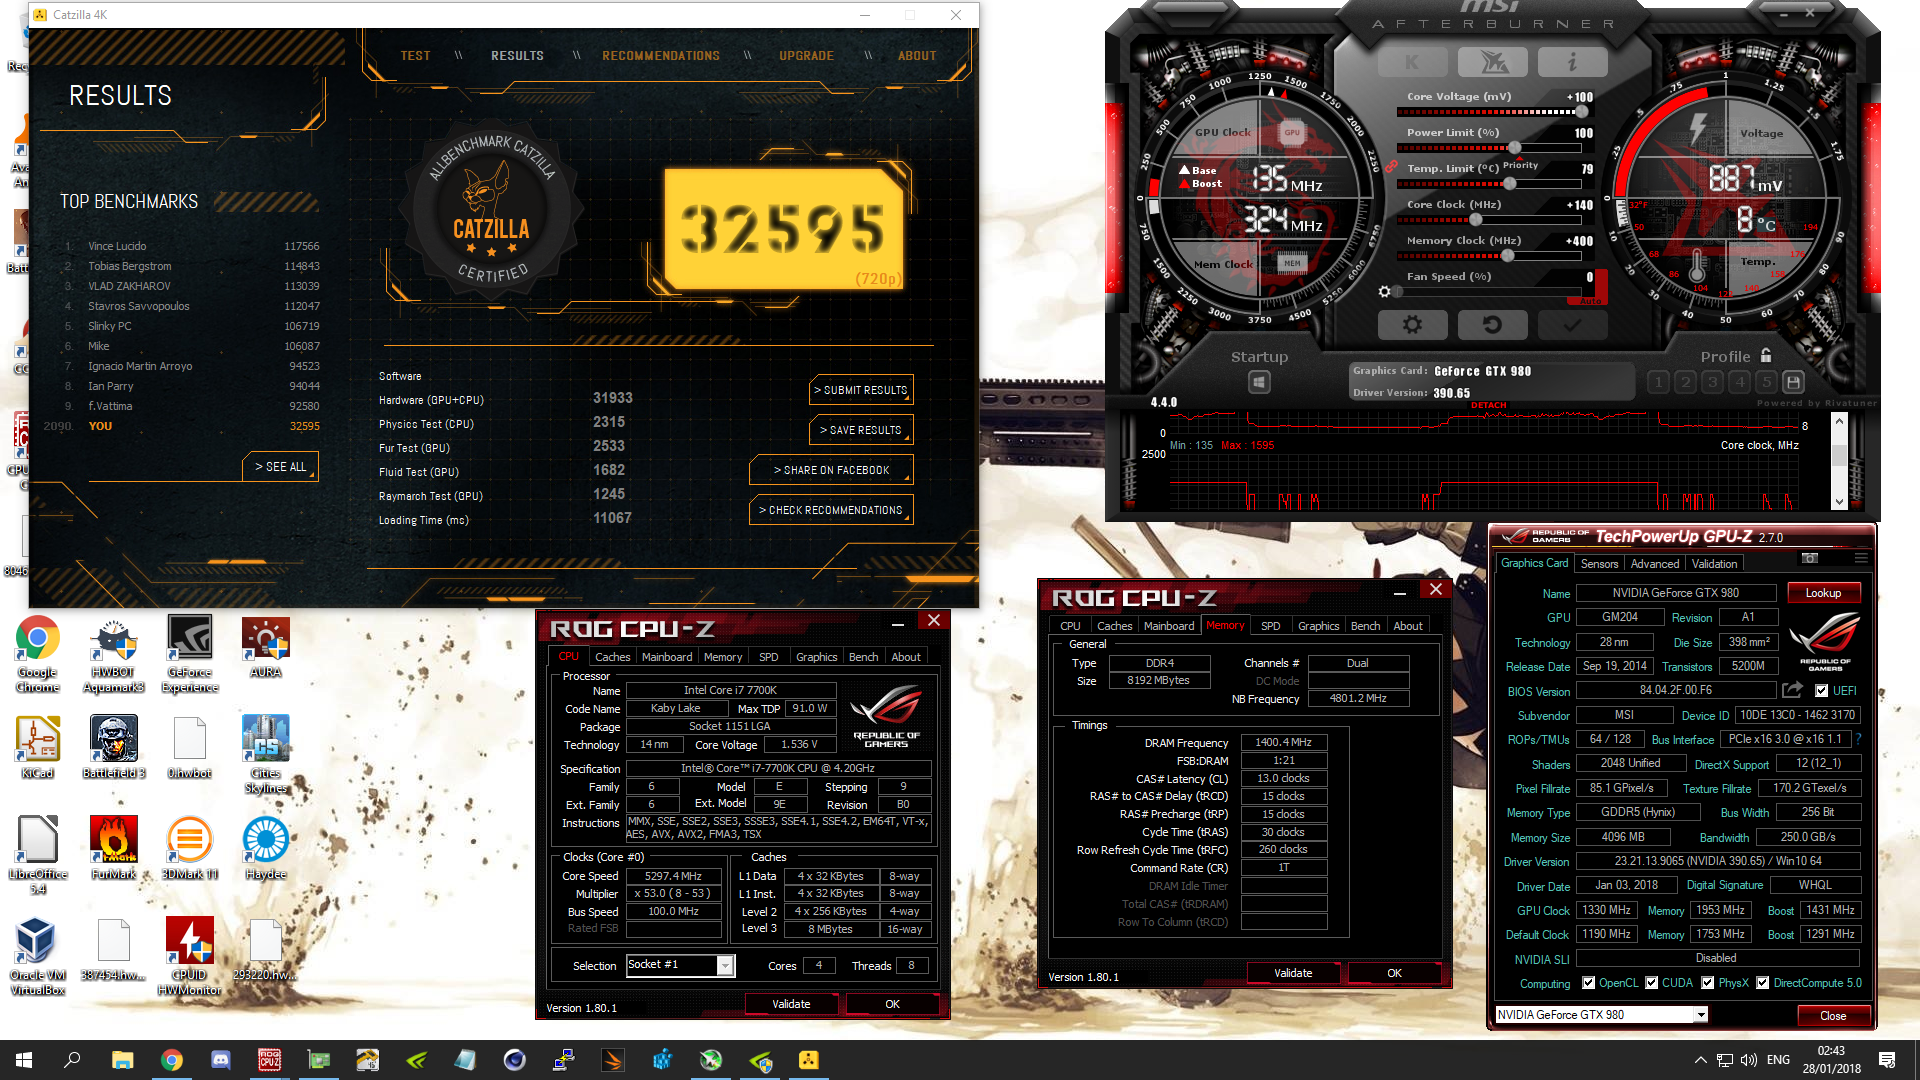The image size is (1920, 1080).
Task: Toggle the fan speed Auto button in Afterburner
Action: tap(1590, 301)
